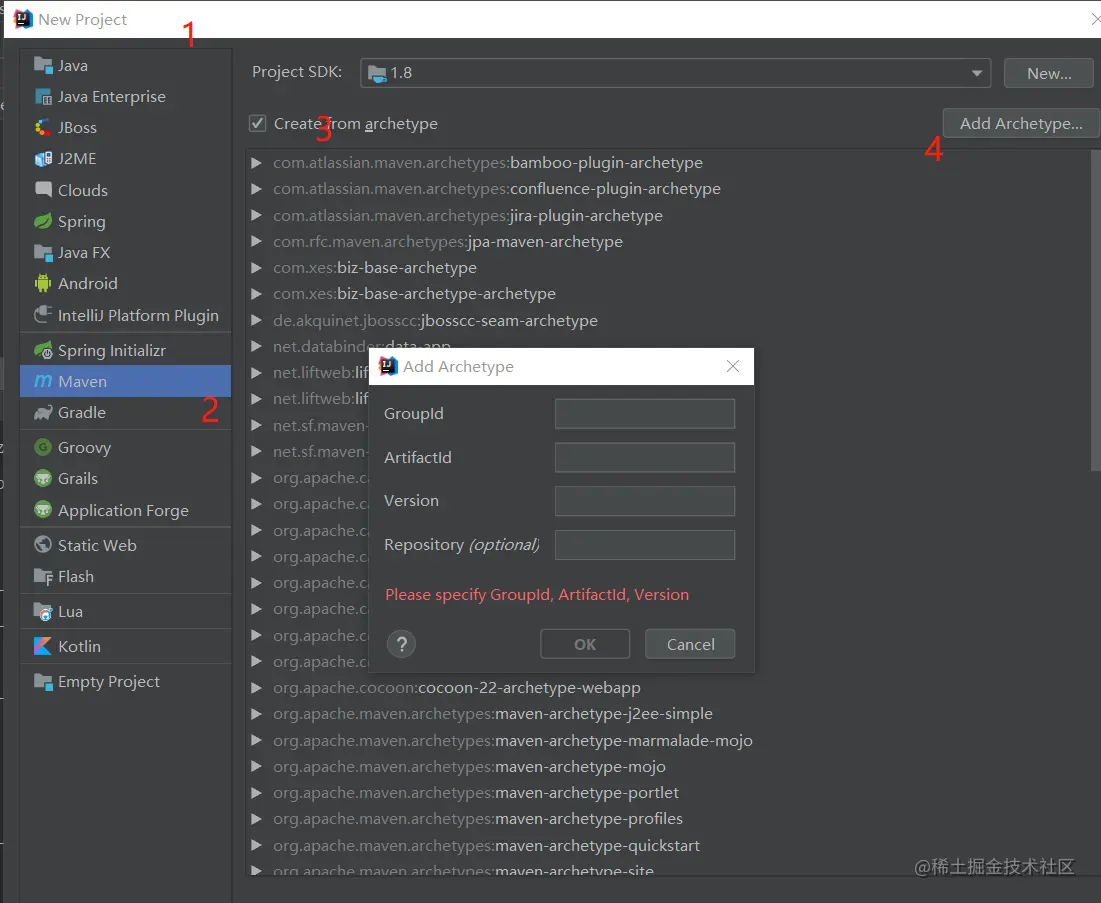Click the Add Archetype... button
This screenshot has height=903, width=1101.
1020,124
